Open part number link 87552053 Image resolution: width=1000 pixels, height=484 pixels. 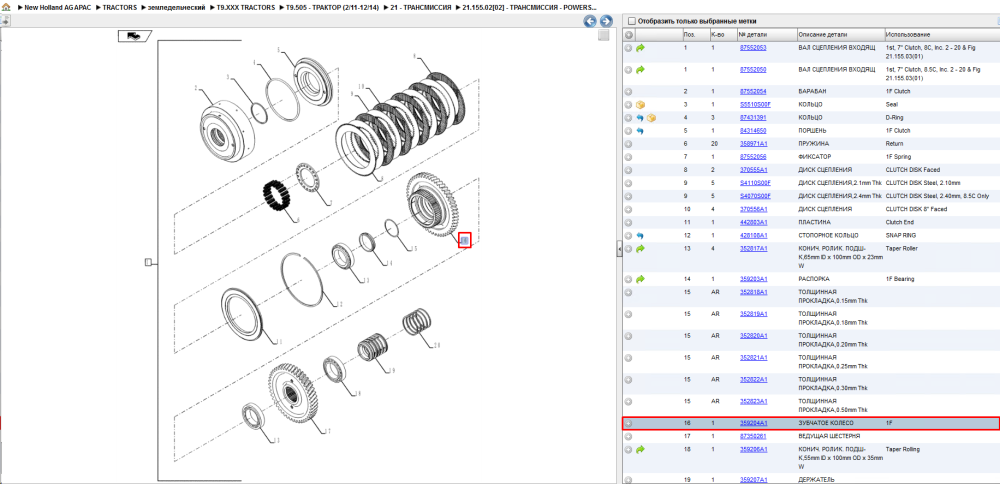753,48
